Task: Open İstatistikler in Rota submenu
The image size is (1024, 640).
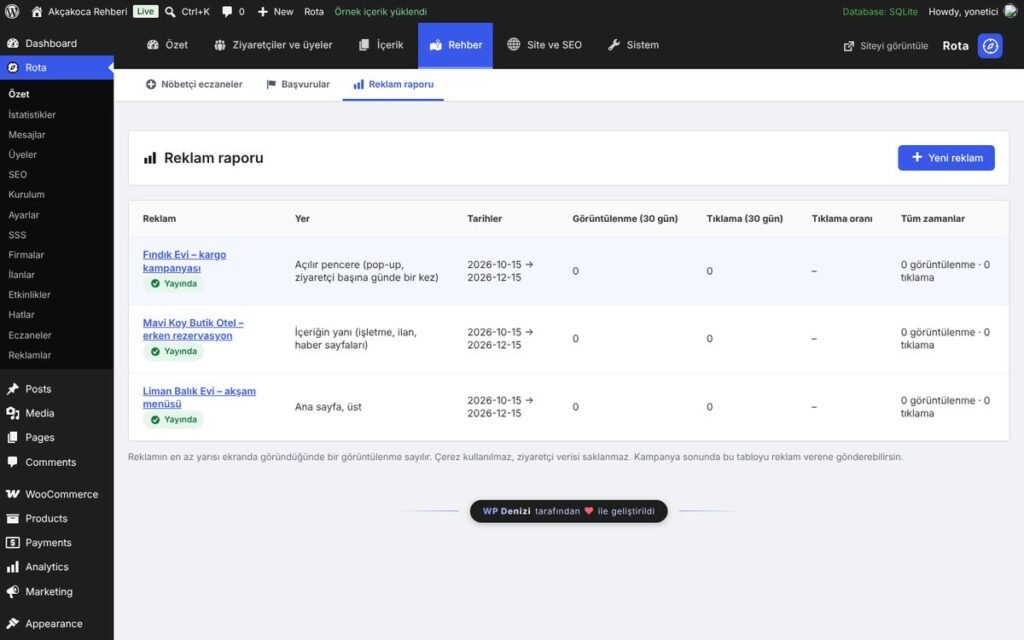Action: pyautogui.click(x=32, y=114)
